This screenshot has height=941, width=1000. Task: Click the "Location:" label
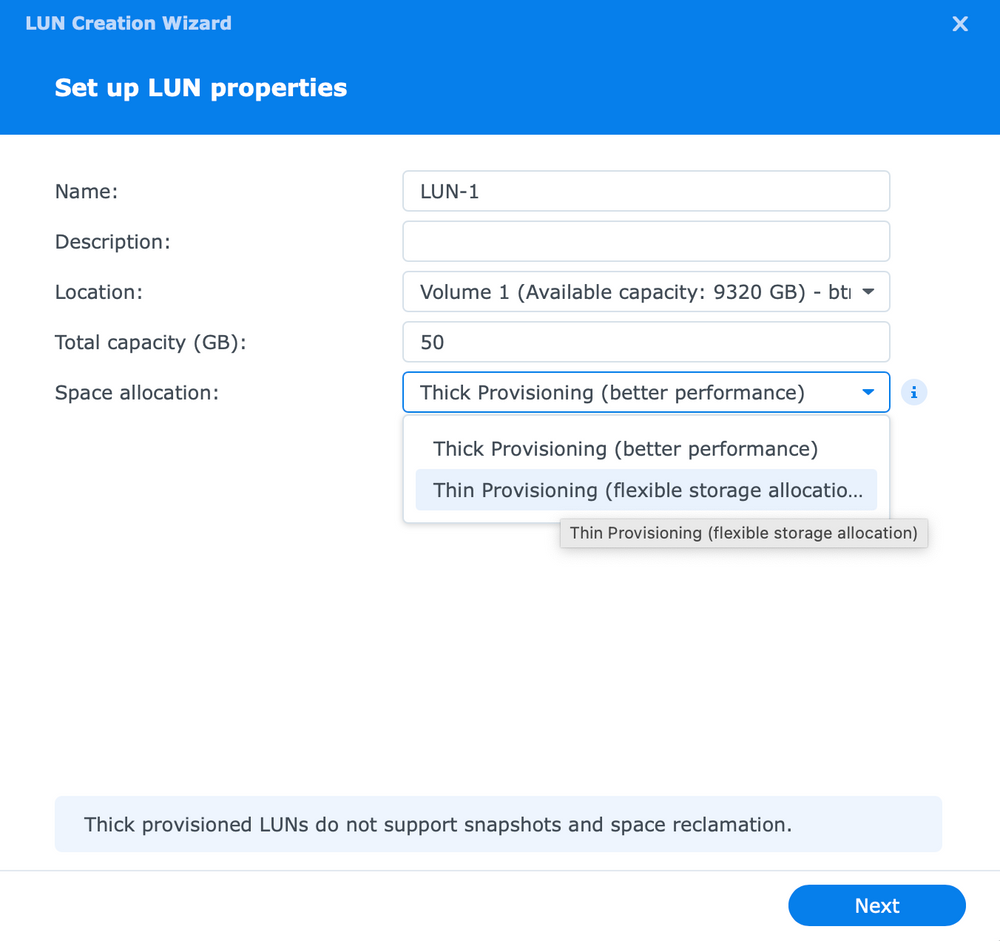point(99,292)
